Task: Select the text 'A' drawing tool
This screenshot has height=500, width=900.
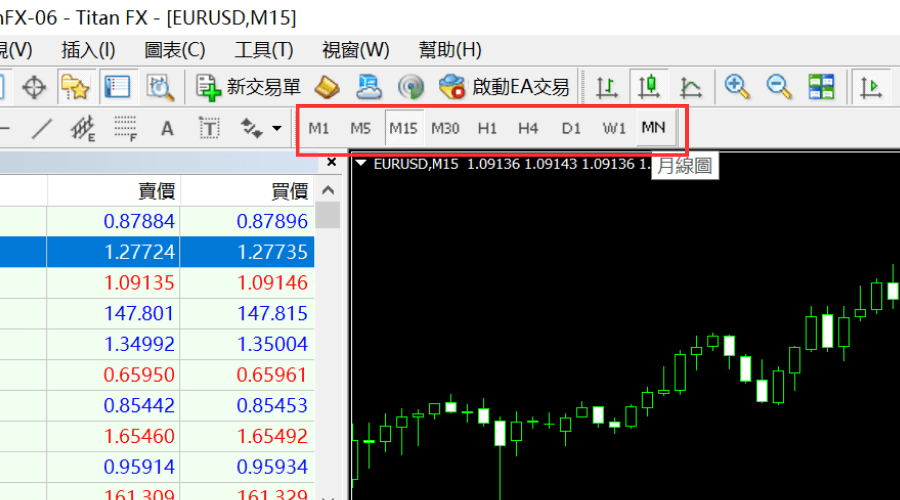Action: (x=167, y=128)
